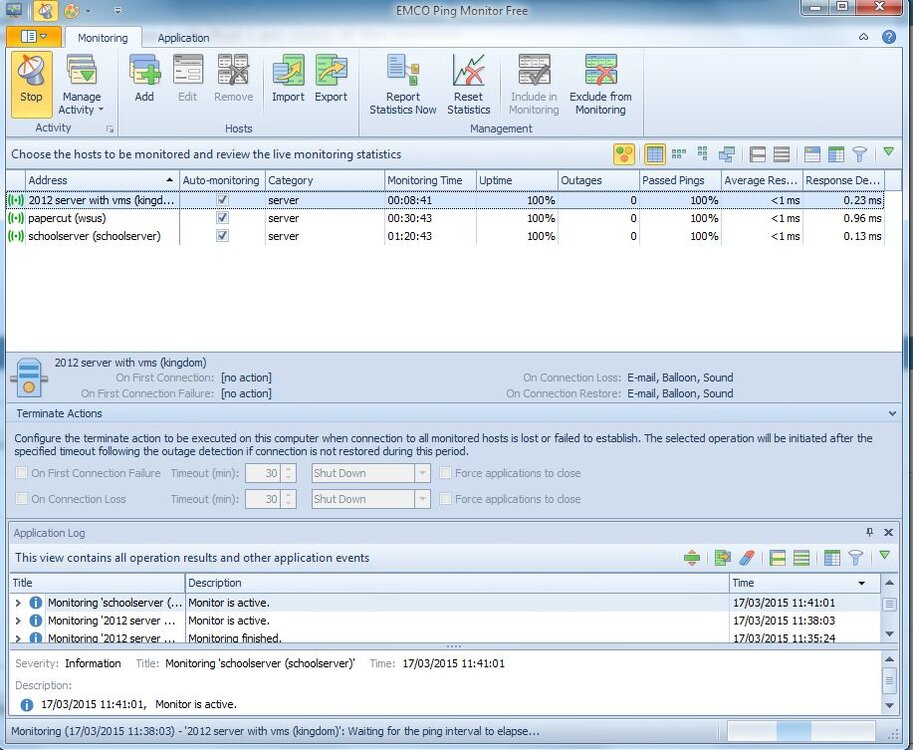This screenshot has height=750, width=913.
Task: Click the Edit host button
Action: point(187,79)
